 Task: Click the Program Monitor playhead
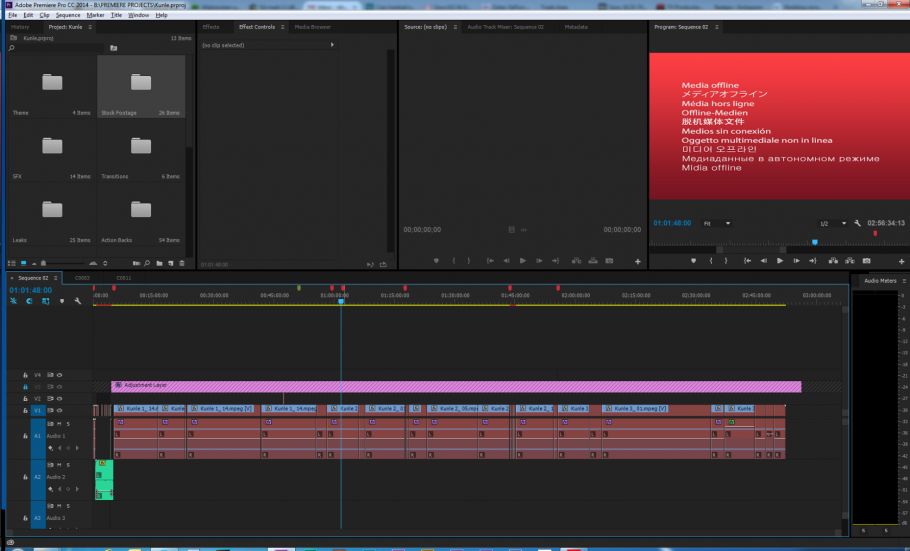(814, 241)
